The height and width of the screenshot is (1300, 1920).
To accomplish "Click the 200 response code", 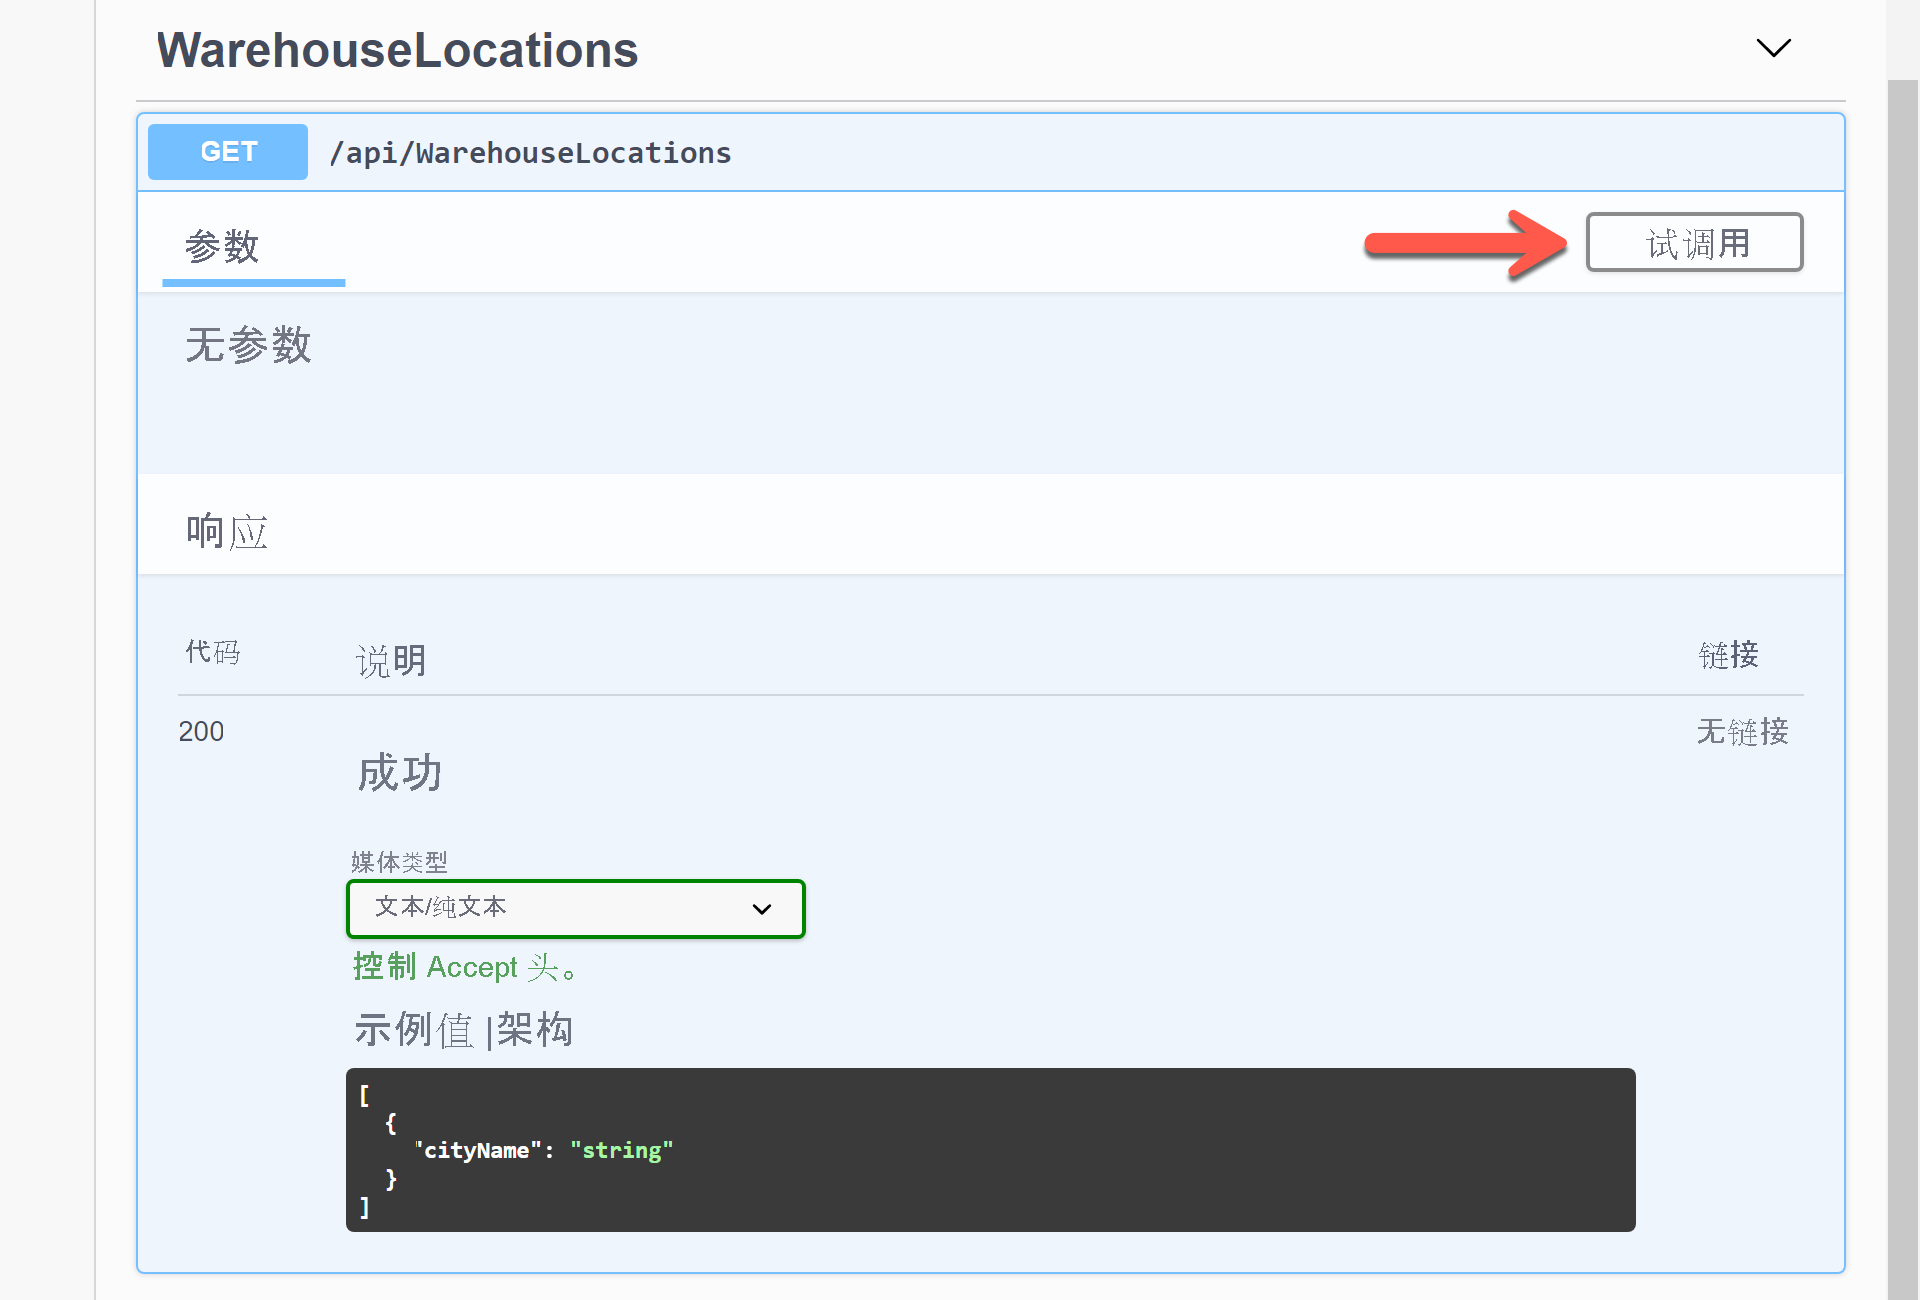I will point(201,731).
